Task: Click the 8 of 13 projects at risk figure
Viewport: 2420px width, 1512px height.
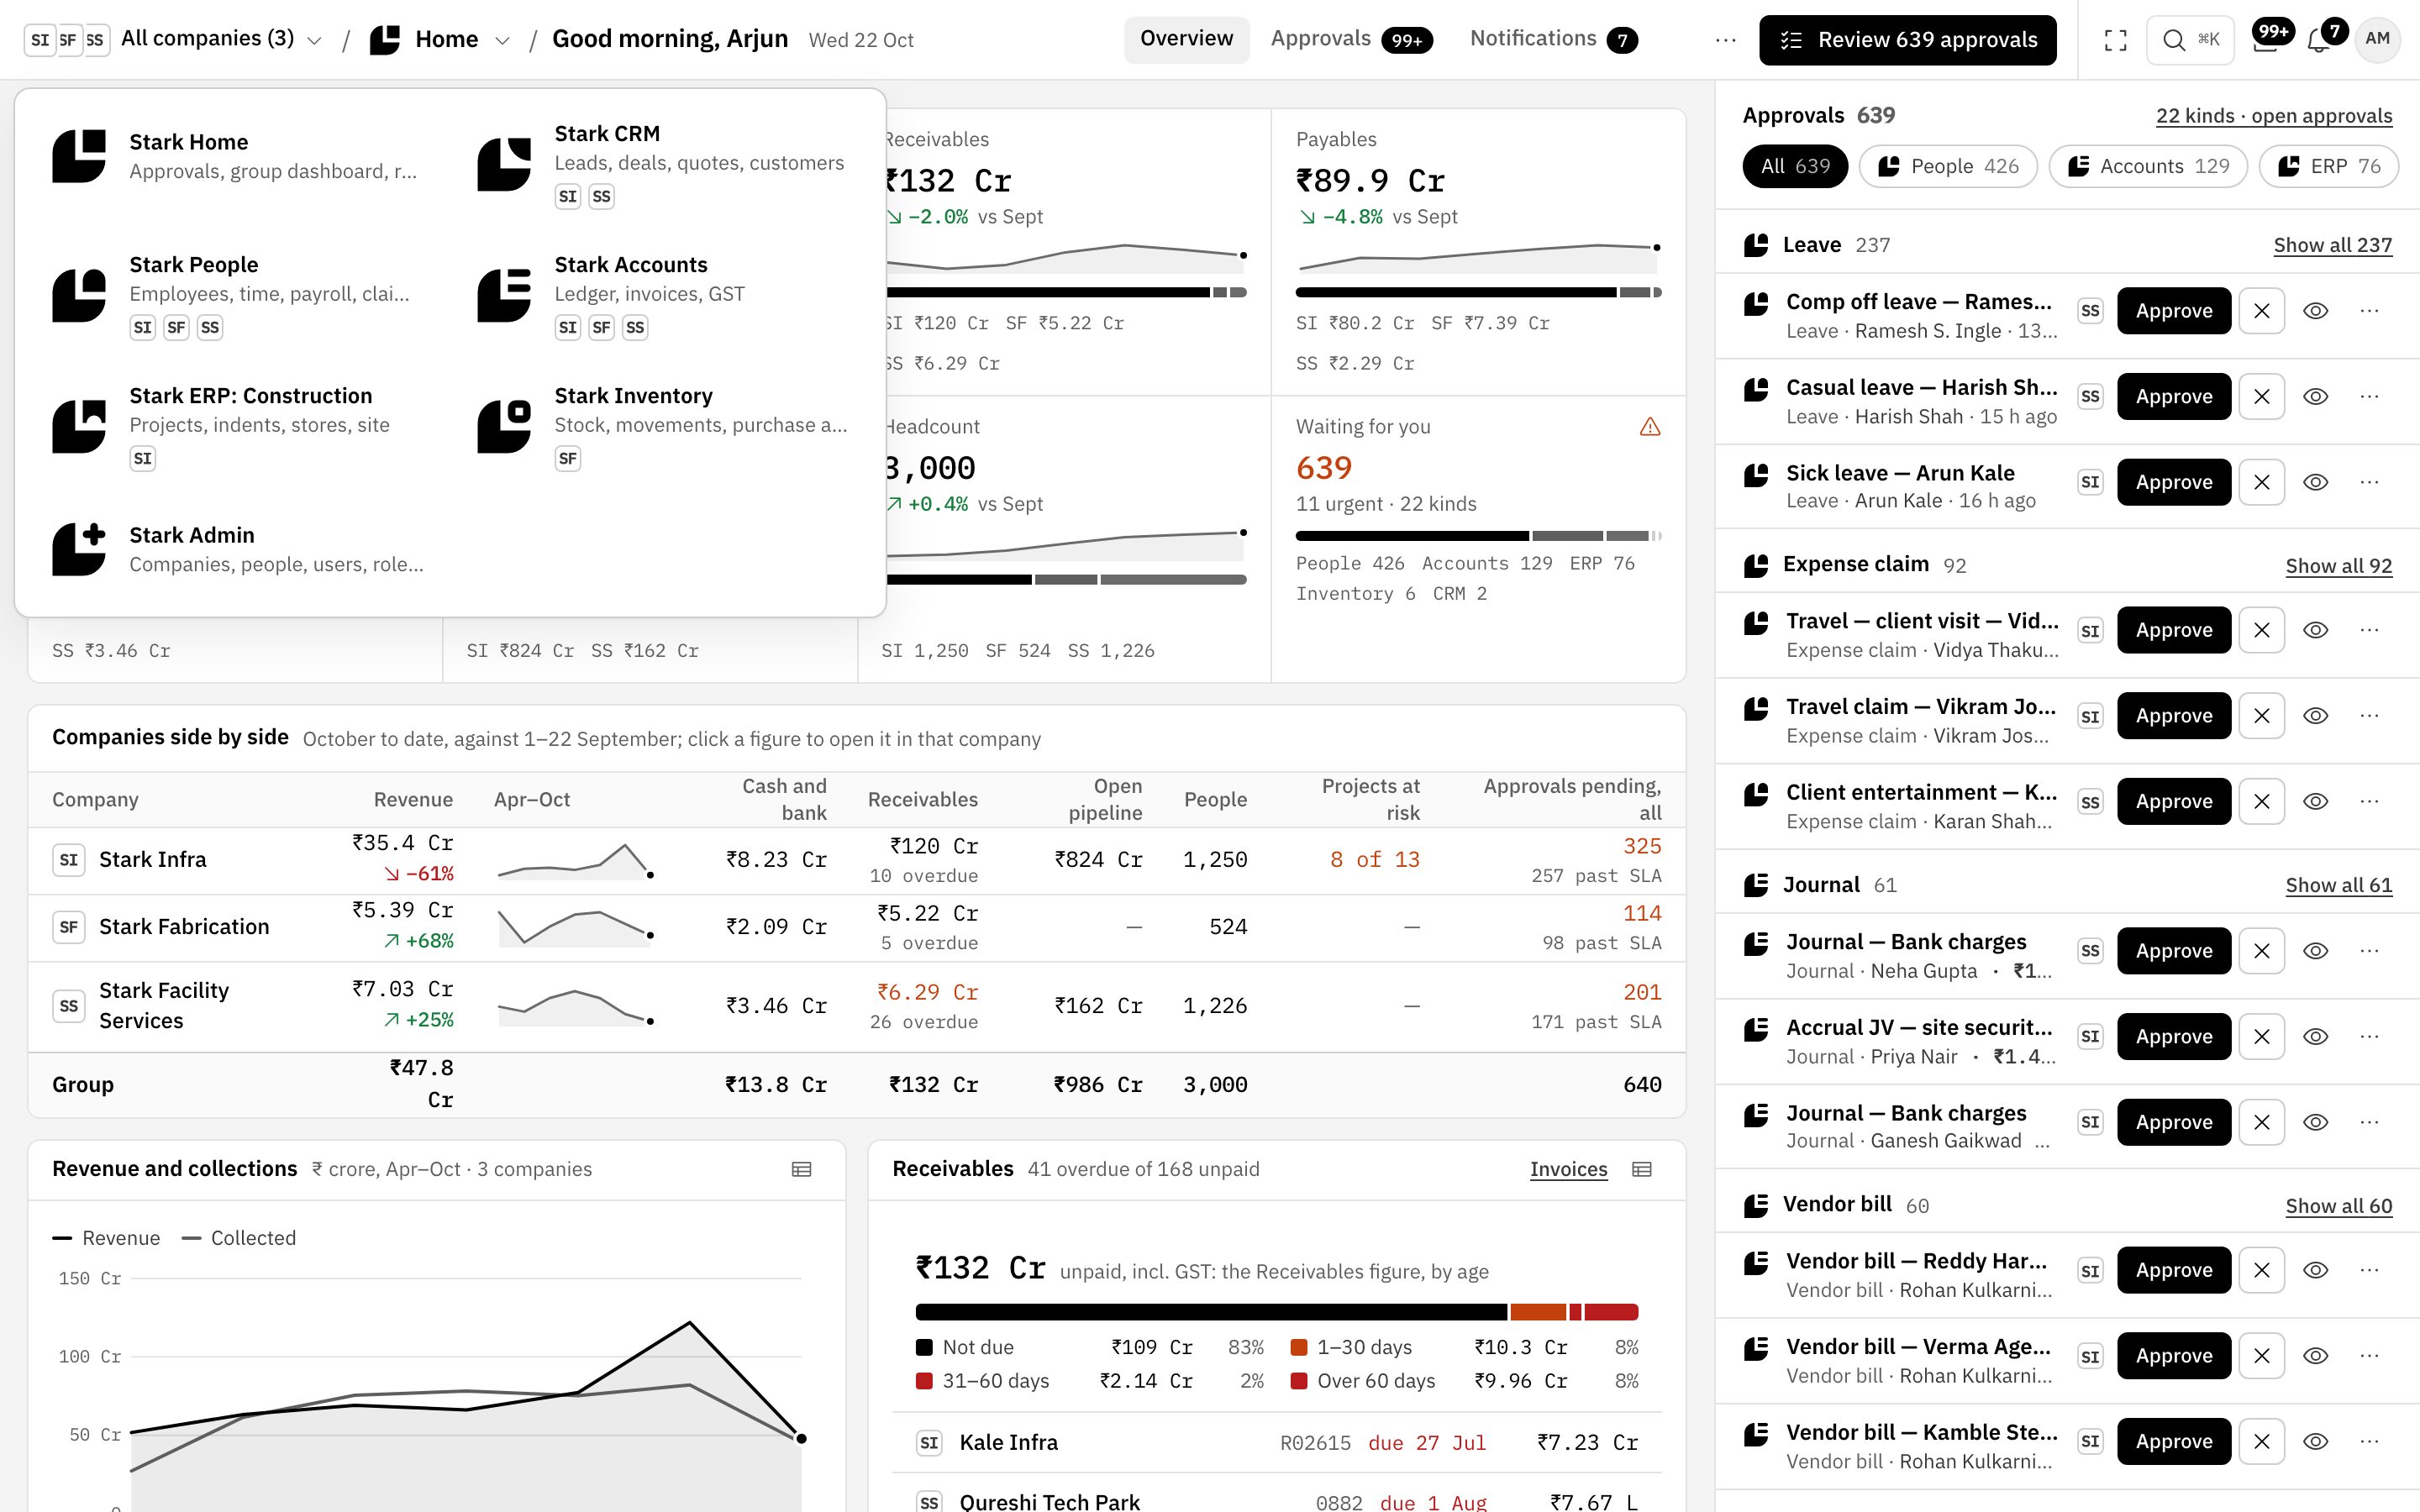Action: (1374, 860)
